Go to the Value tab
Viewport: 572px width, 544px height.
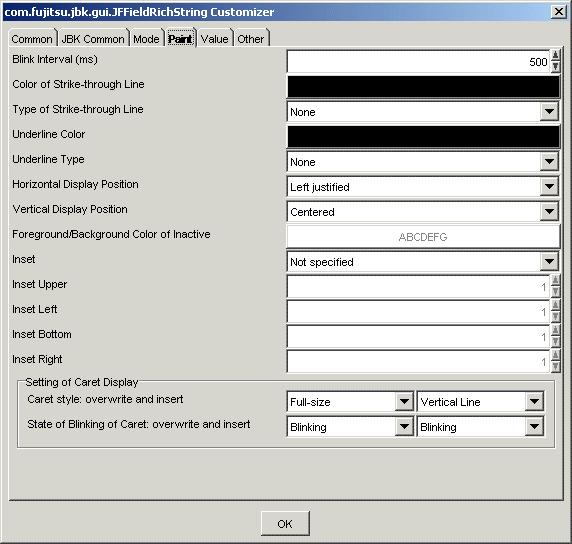[215, 38]
